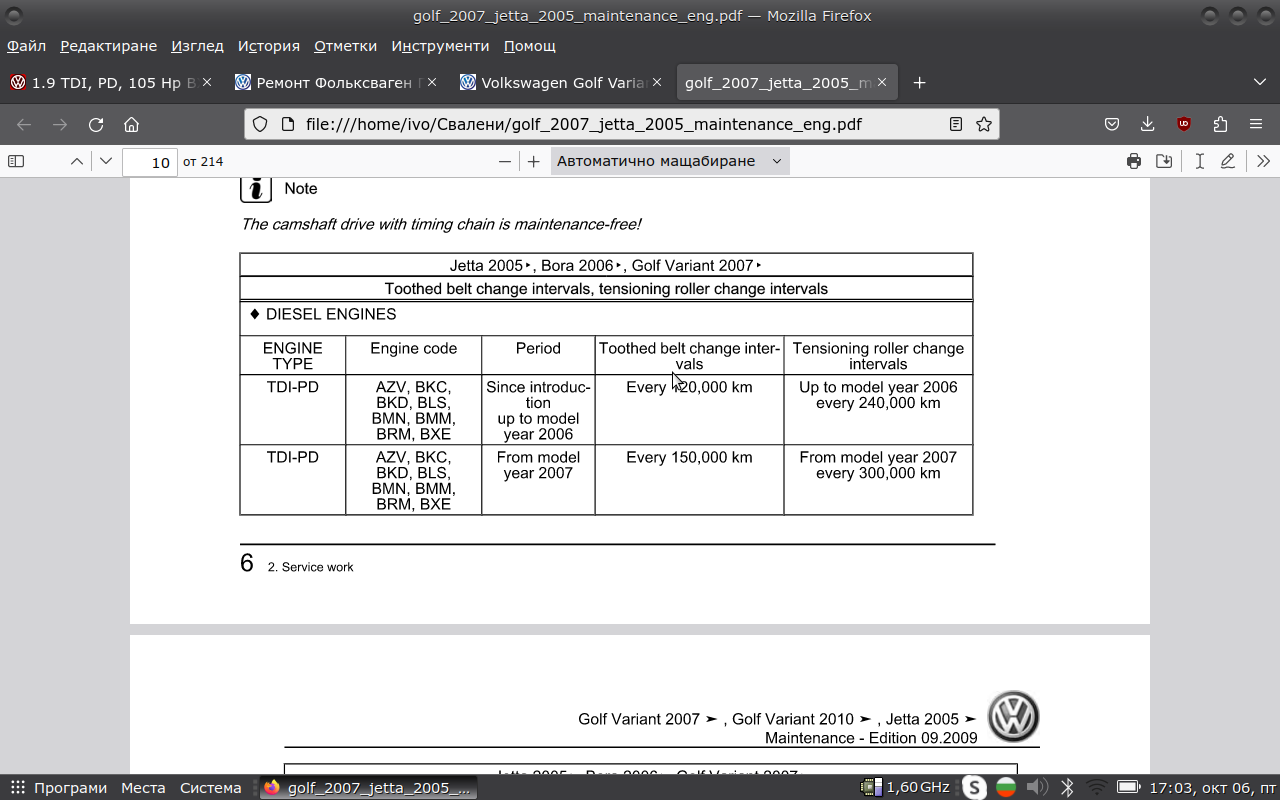
Task: Switch to the 1.9 TDI, PD tab
Action: (x=105, y=83)
